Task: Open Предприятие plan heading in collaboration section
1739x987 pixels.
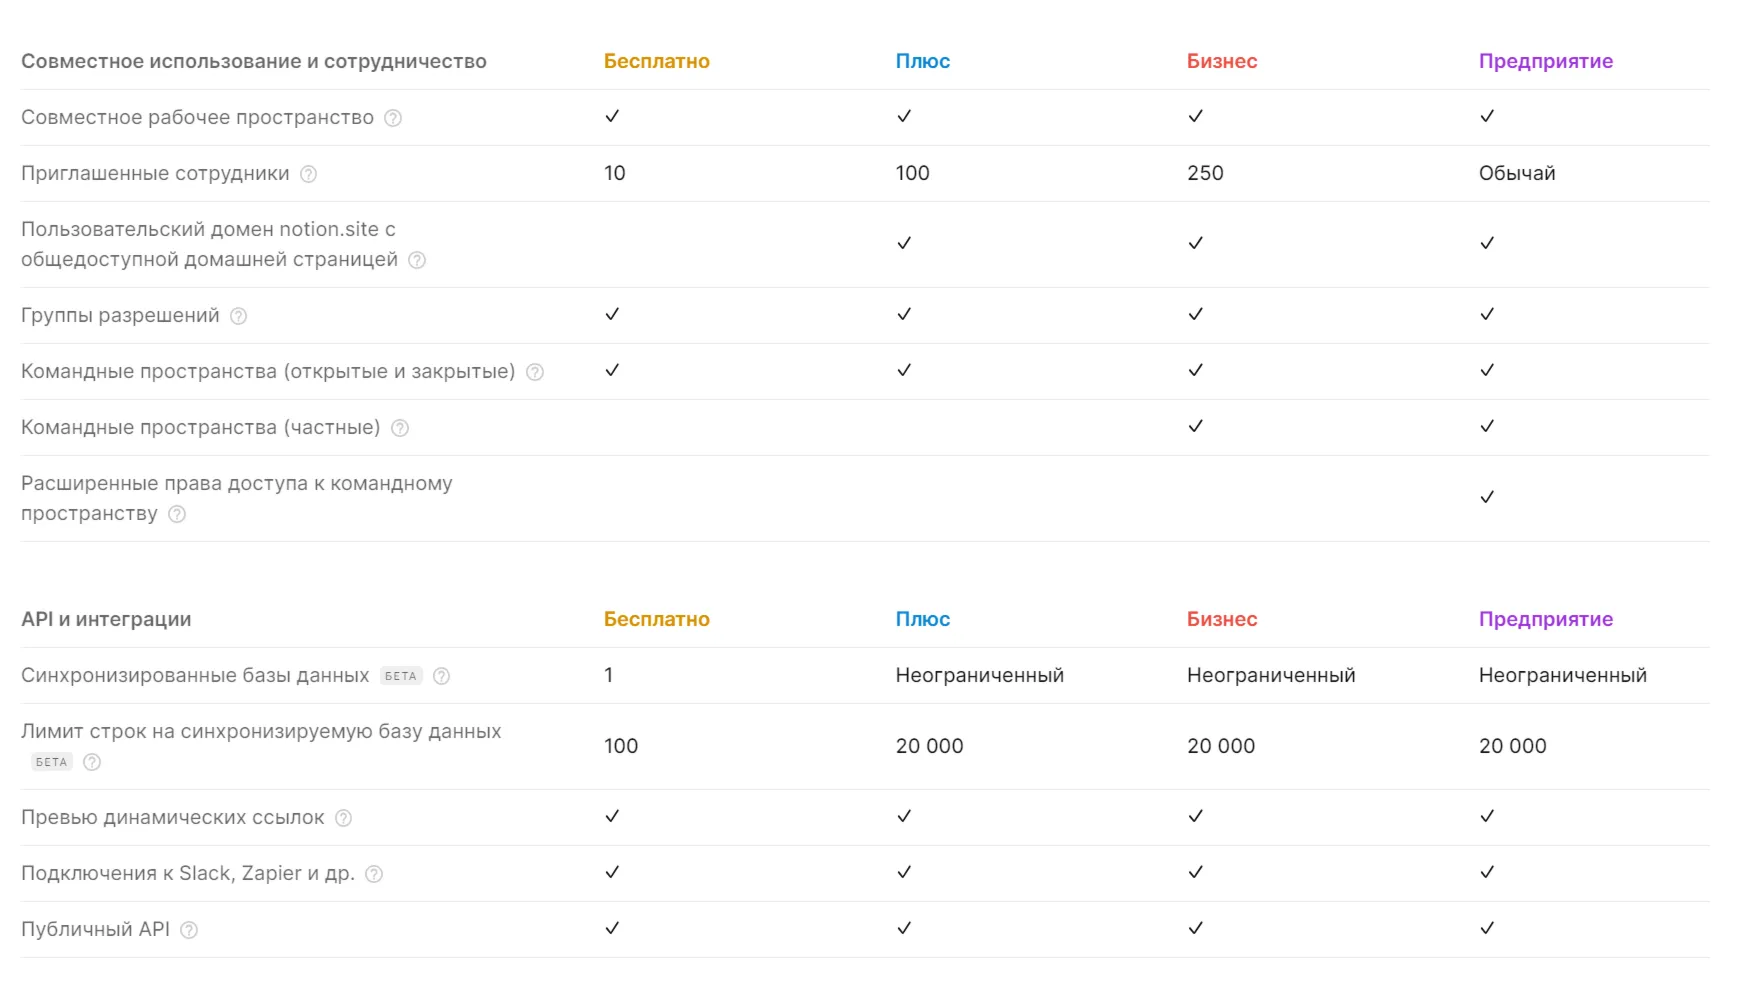Action: click(x=1545, y=61)
